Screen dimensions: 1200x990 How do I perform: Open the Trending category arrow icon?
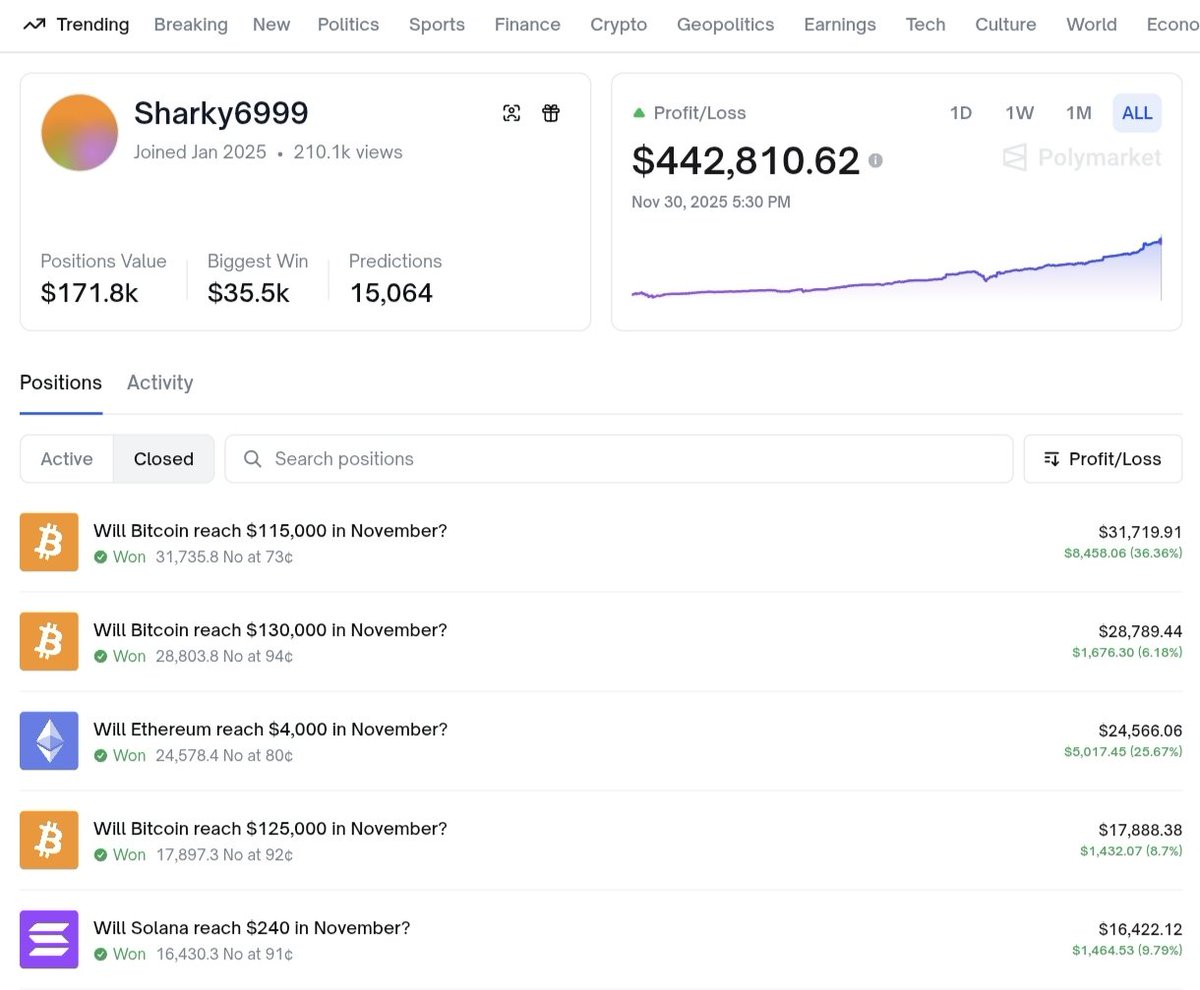point(34,24)
